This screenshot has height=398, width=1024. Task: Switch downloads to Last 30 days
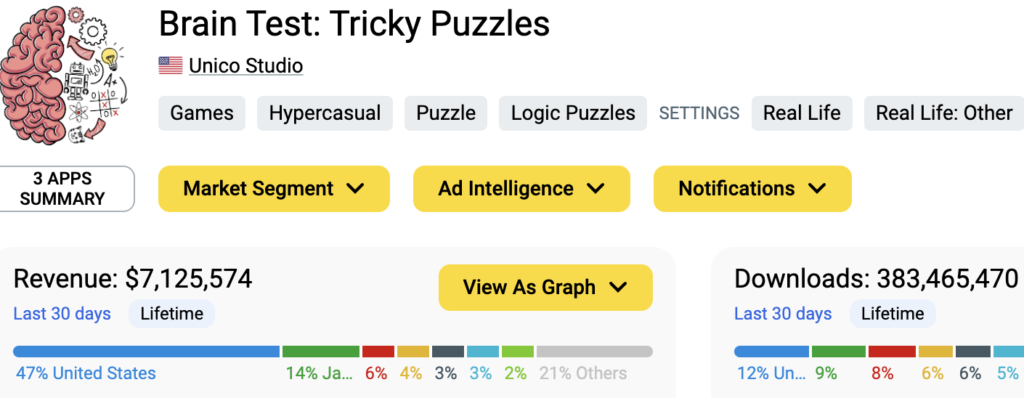pos(783,314)
